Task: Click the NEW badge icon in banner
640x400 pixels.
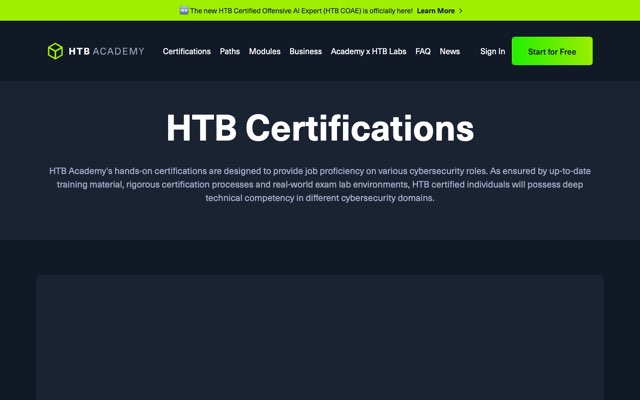Action: [x=184, y=11]
